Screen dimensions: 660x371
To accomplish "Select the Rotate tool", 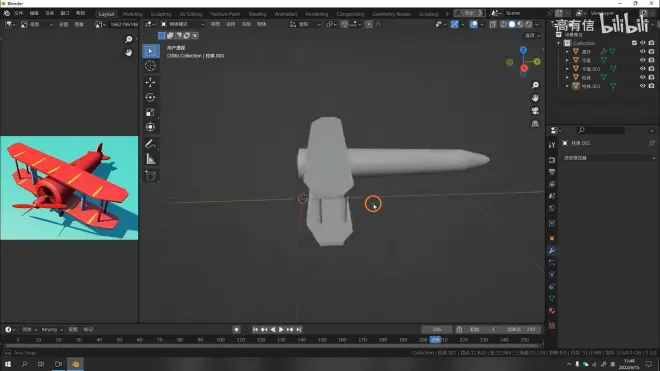I will [x=150, y=97].
